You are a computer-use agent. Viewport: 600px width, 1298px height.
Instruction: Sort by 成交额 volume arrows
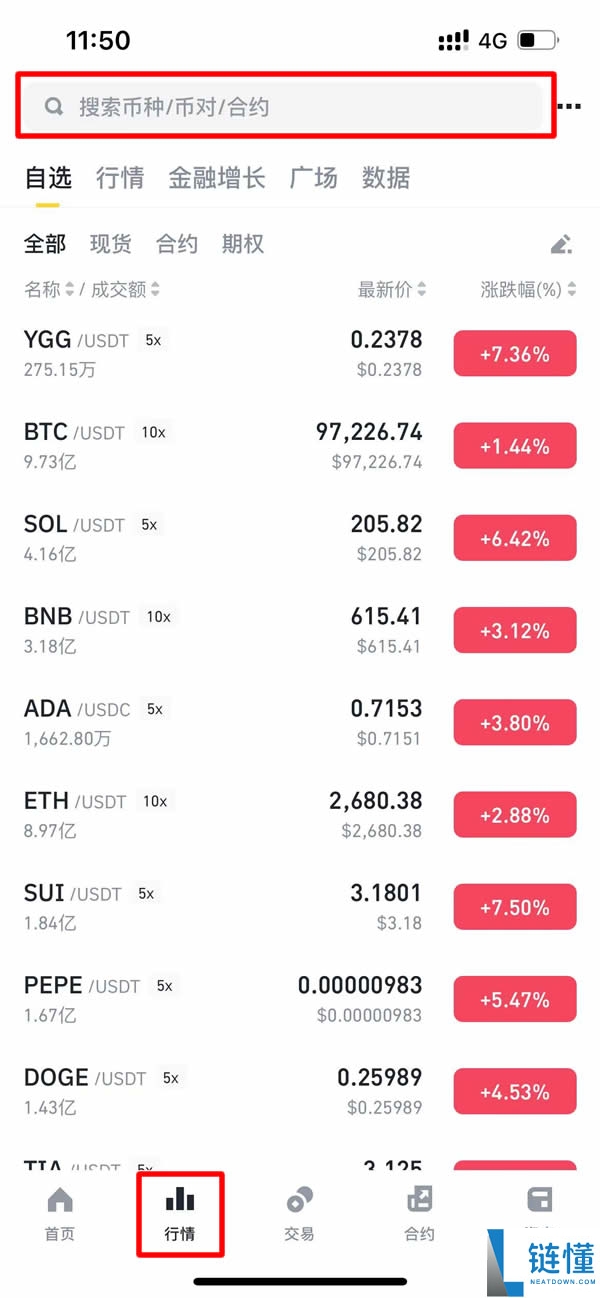[155, 290]
